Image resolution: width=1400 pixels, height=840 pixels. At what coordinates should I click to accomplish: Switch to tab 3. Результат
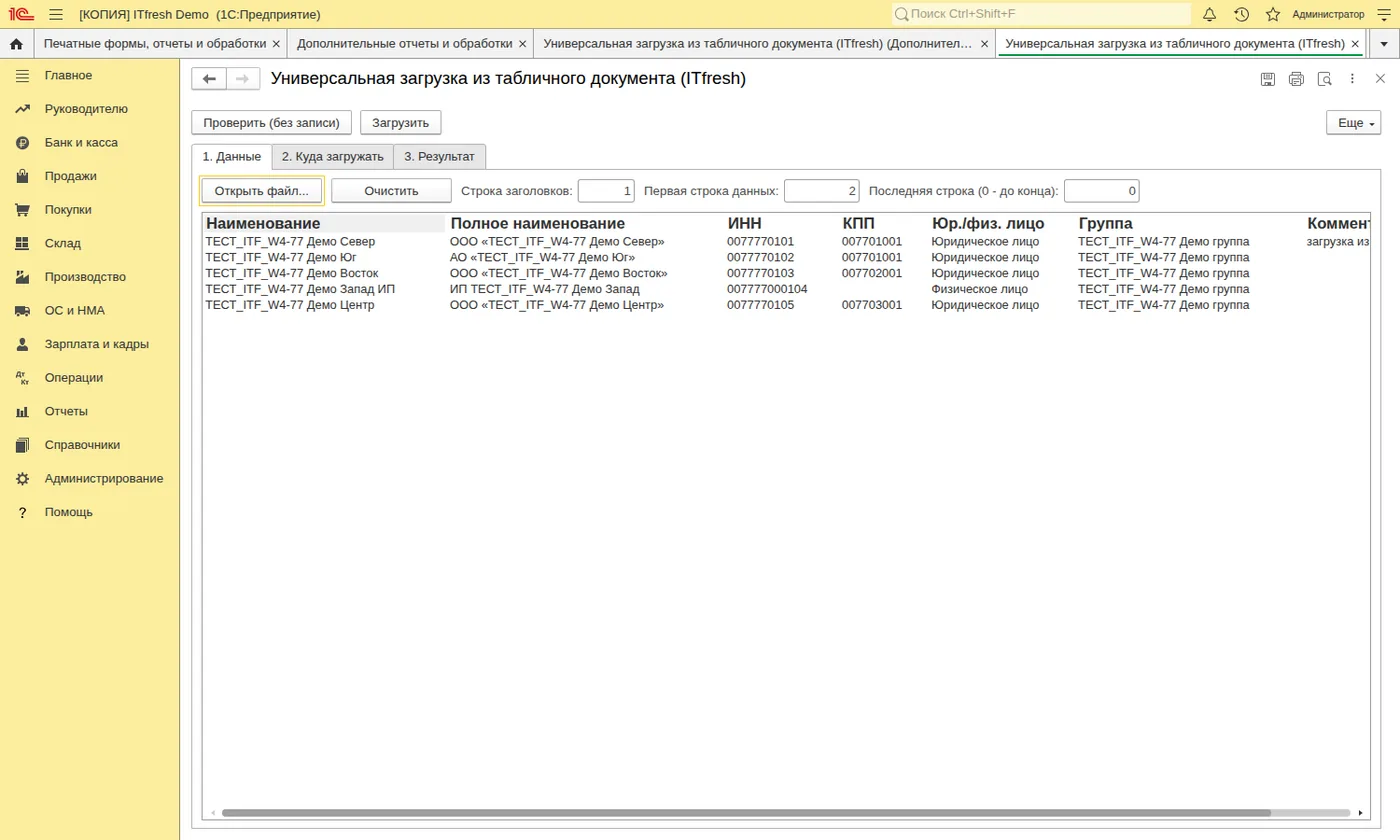[439, 157]
